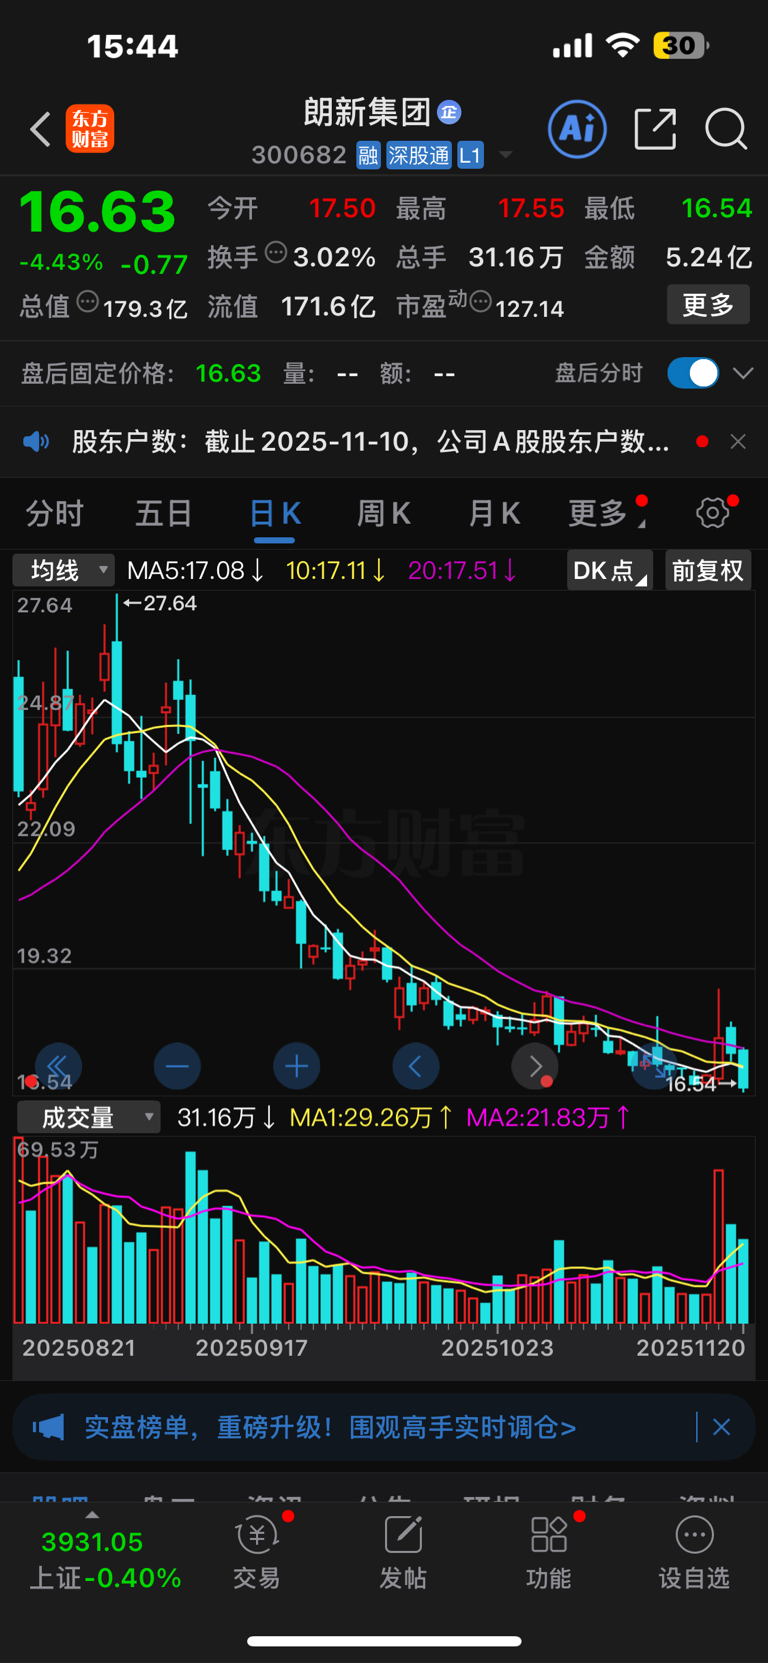Tap the 15:44 status bar clock
768x1663 pixels.
pos(132,46)
